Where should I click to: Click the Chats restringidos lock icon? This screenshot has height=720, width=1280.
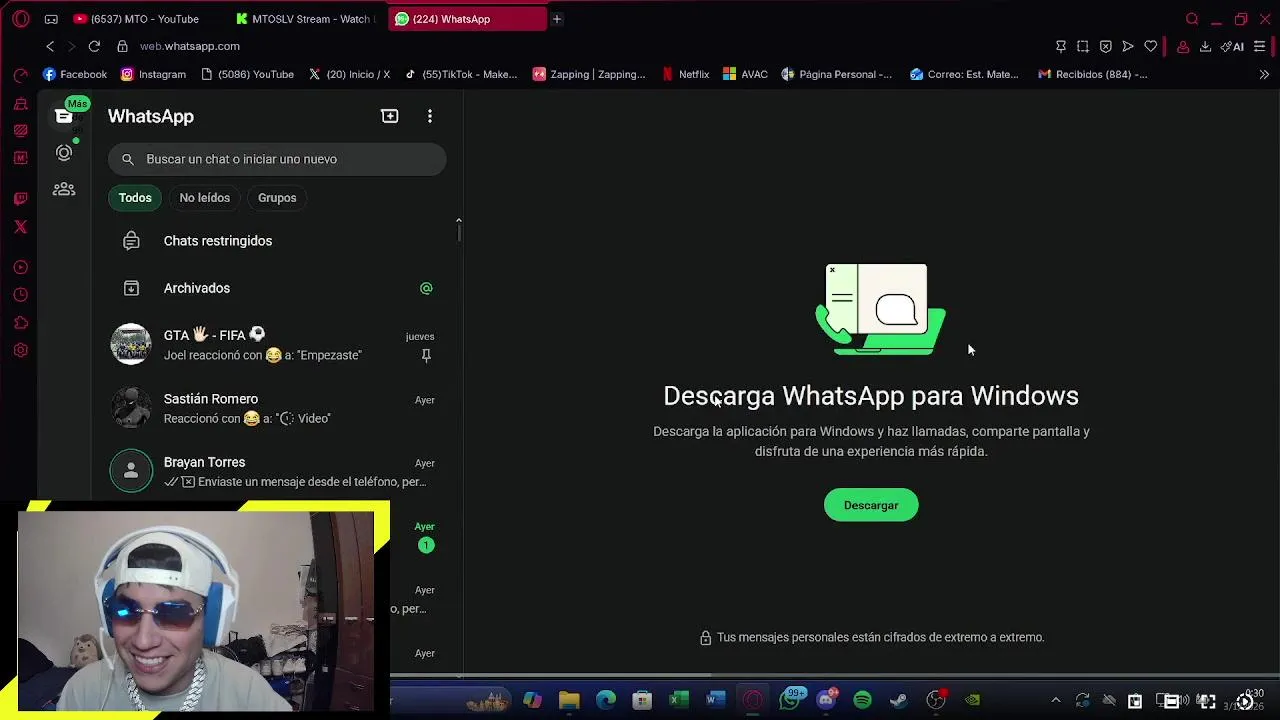point(131,241)
